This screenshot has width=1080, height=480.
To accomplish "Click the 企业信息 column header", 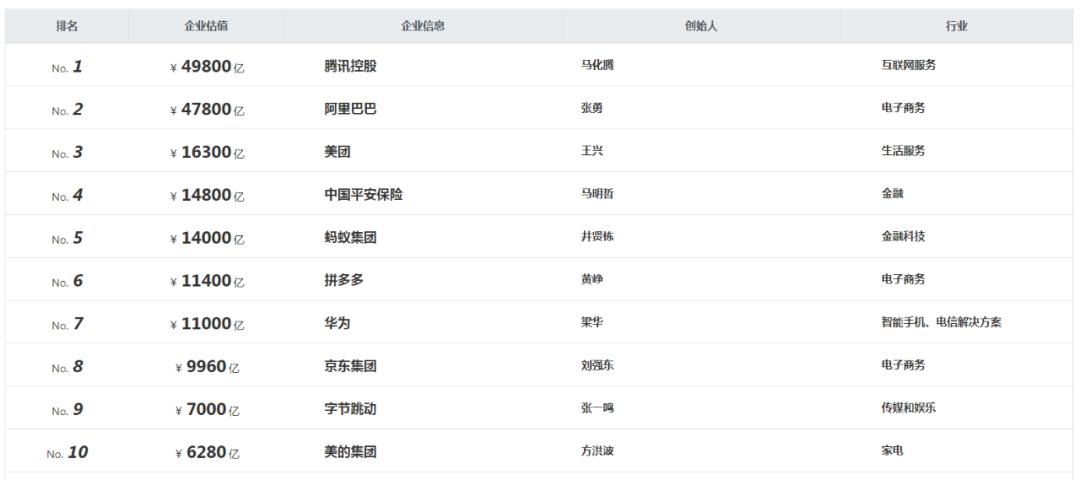I will (x=422, y=26).
